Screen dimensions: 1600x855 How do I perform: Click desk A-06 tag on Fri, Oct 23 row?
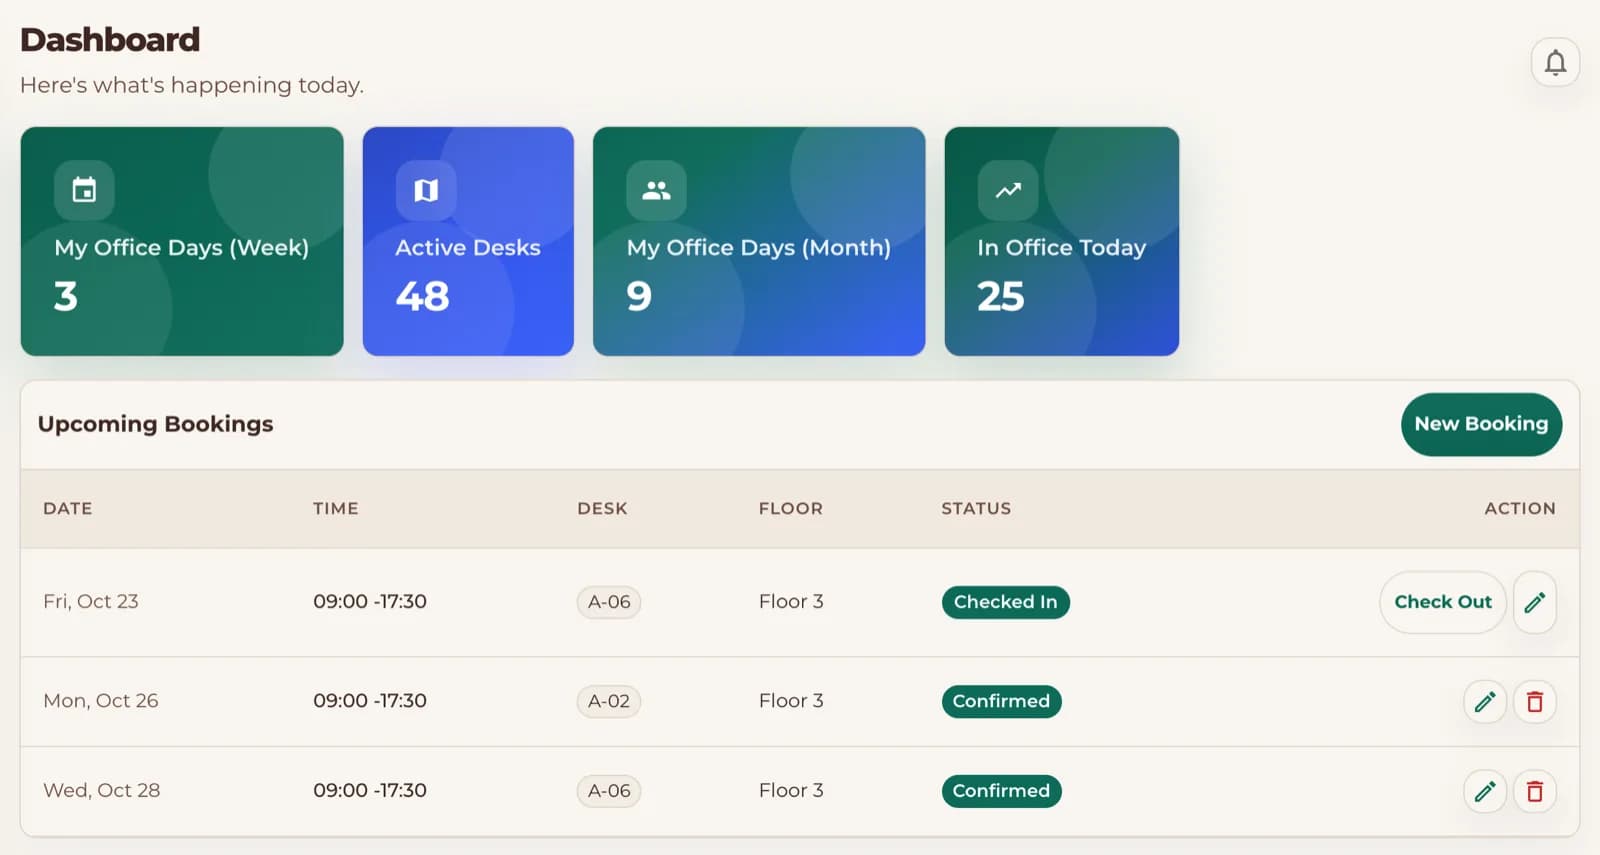point(609,602)
